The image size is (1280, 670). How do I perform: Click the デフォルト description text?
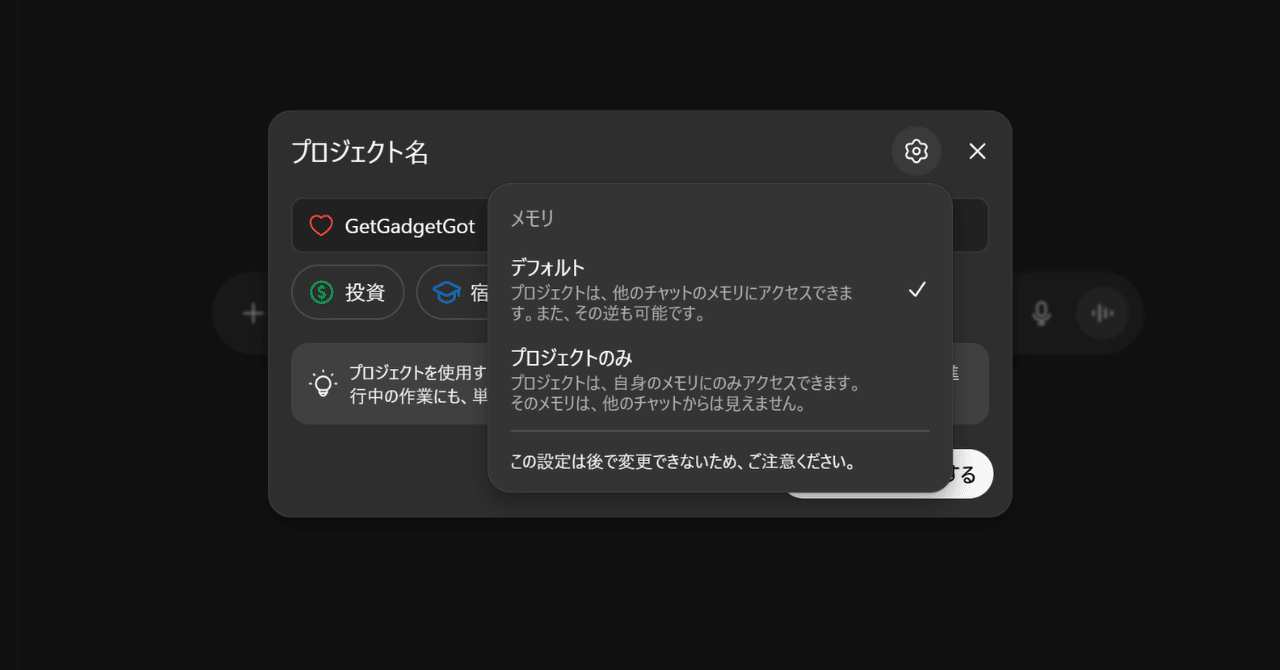[681, 304]
